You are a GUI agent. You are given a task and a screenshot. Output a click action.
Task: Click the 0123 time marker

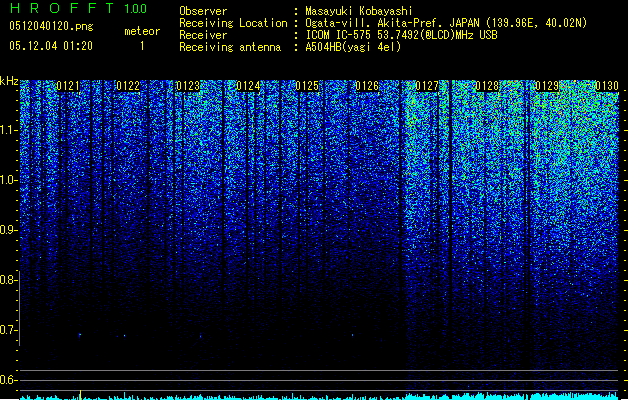[x=188, y=86]
